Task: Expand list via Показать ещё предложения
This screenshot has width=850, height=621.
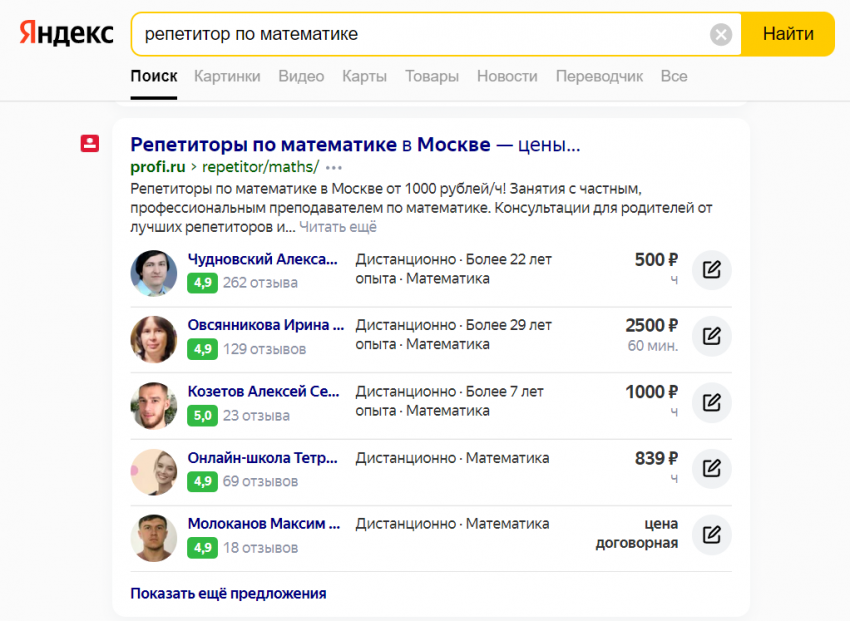Action: point(228,593)
